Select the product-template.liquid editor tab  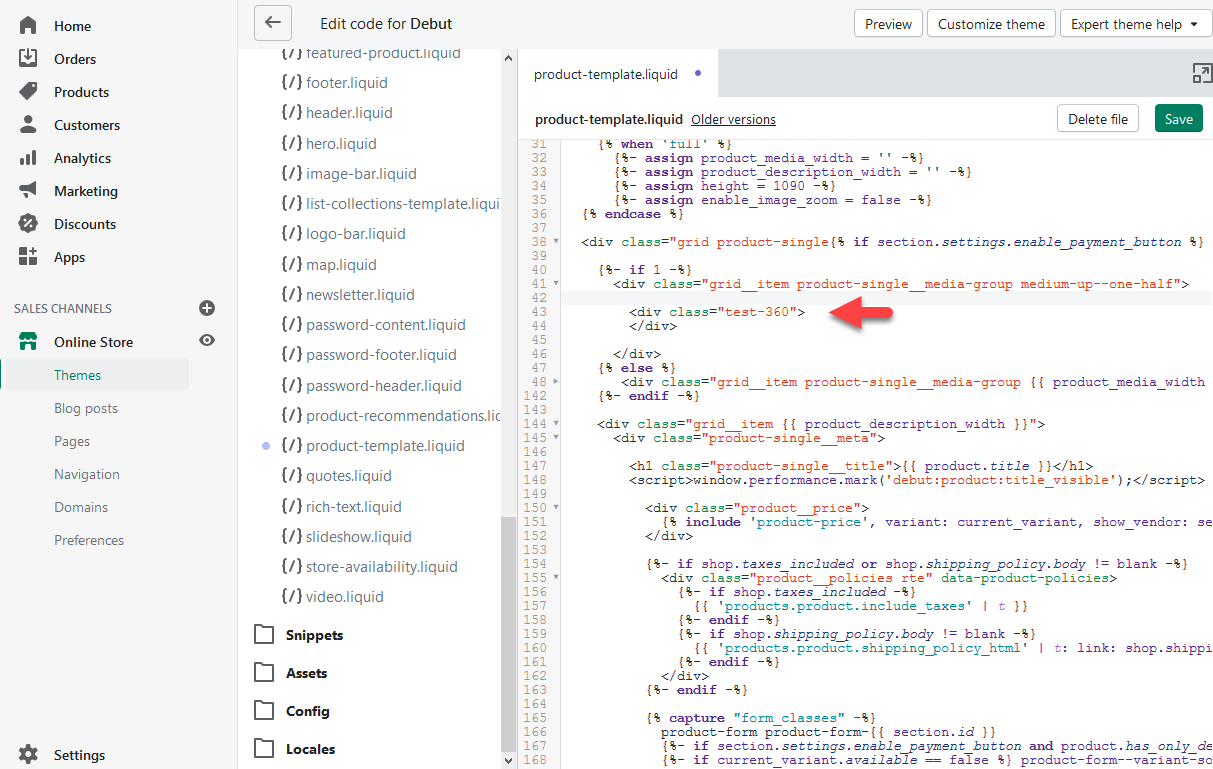[618, 73]
